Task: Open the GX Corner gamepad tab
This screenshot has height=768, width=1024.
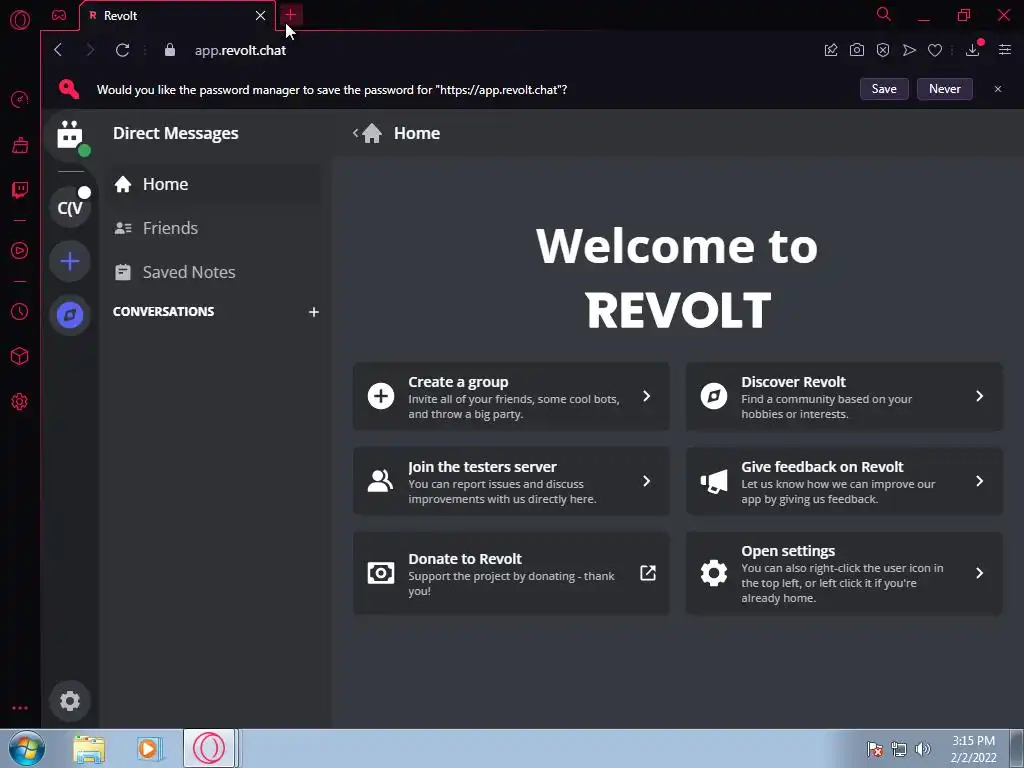Action: pyautogui.click(x=59, y=15)
